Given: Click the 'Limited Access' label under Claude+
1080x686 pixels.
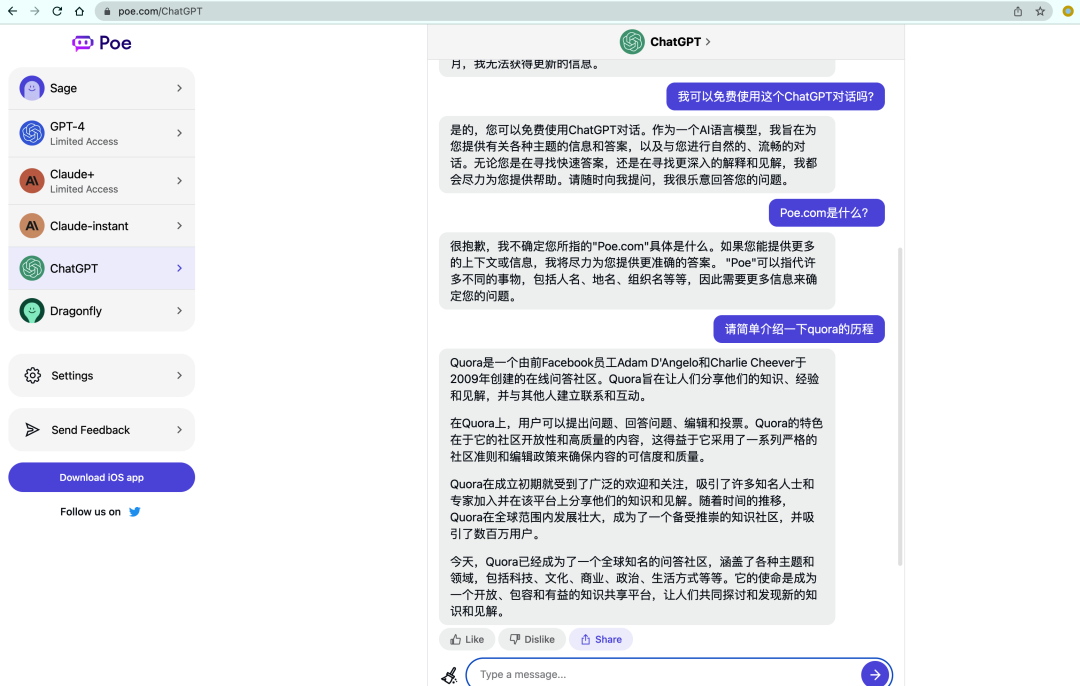Looking at the screenshot, I should click(x=84, y=189).
